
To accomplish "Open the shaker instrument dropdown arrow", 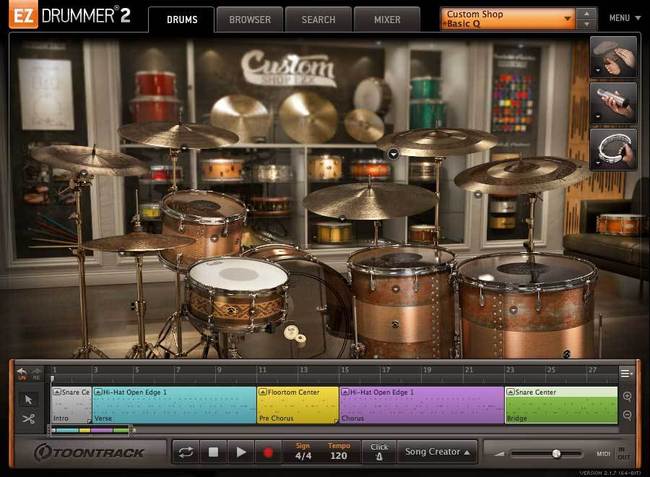I will coord(597,117).
